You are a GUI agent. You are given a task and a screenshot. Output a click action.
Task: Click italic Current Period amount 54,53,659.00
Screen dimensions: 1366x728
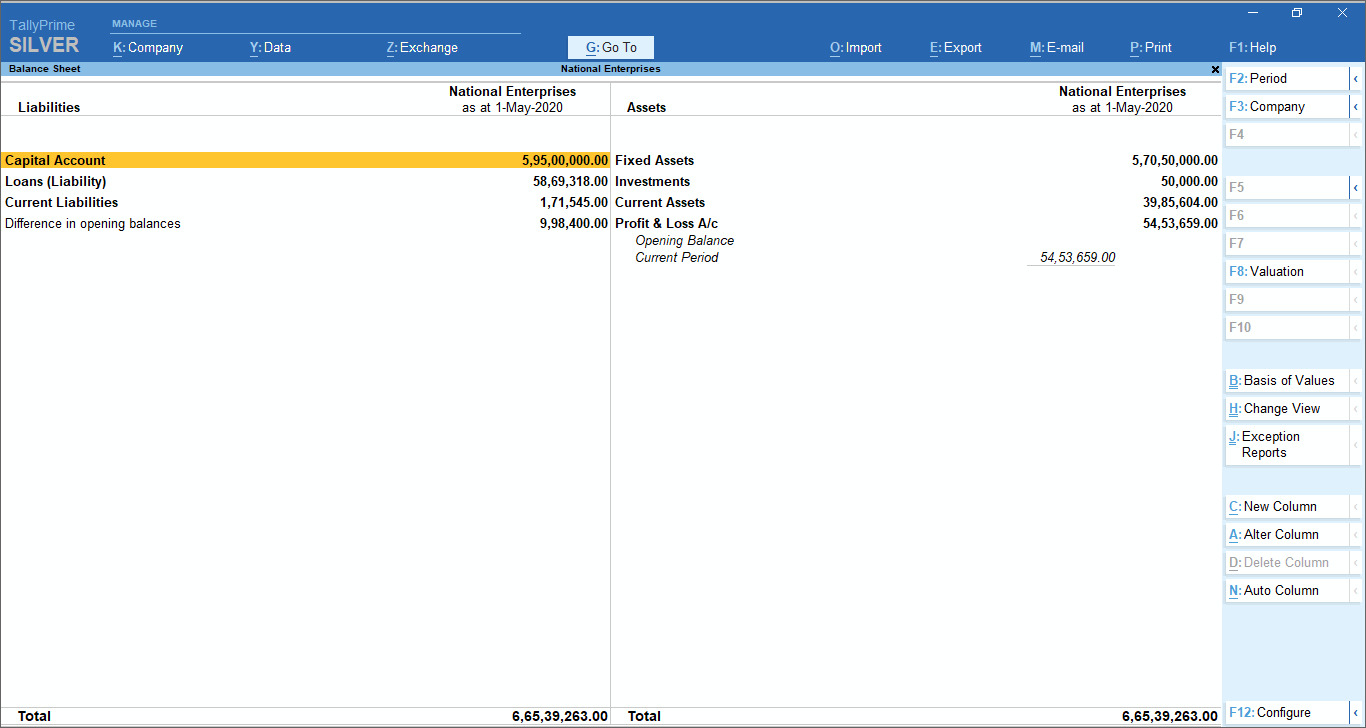1077,257
